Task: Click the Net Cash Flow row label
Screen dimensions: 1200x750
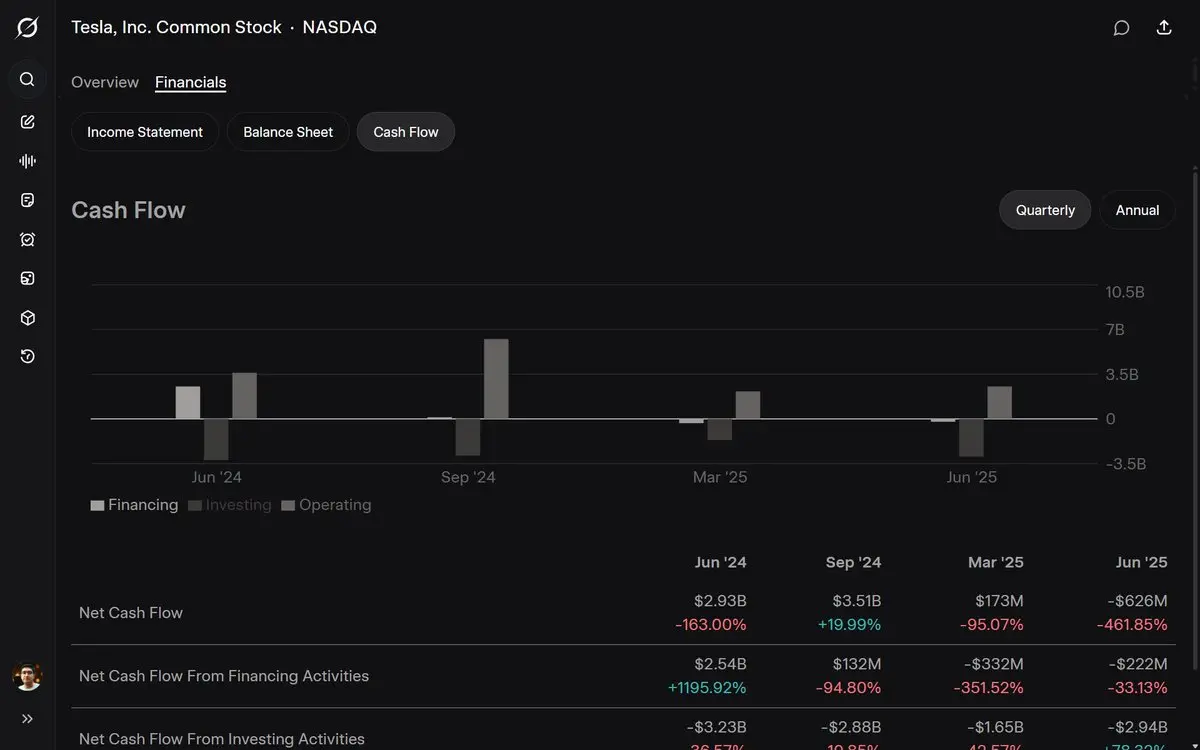Action: 131,613
